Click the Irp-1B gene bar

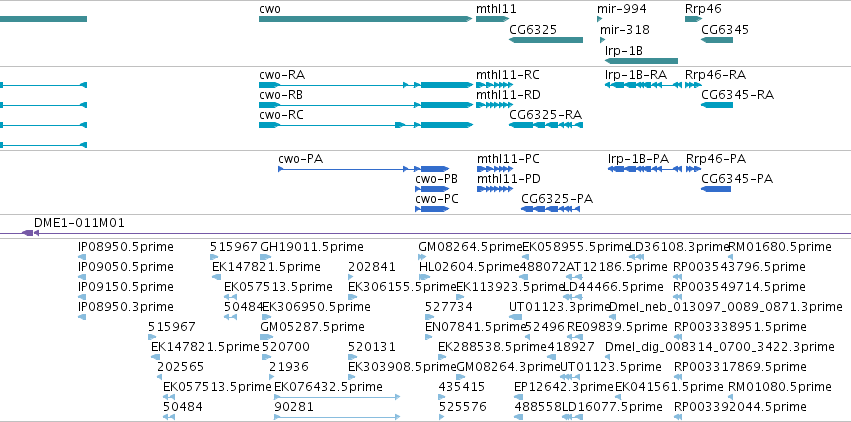point(641,61)
